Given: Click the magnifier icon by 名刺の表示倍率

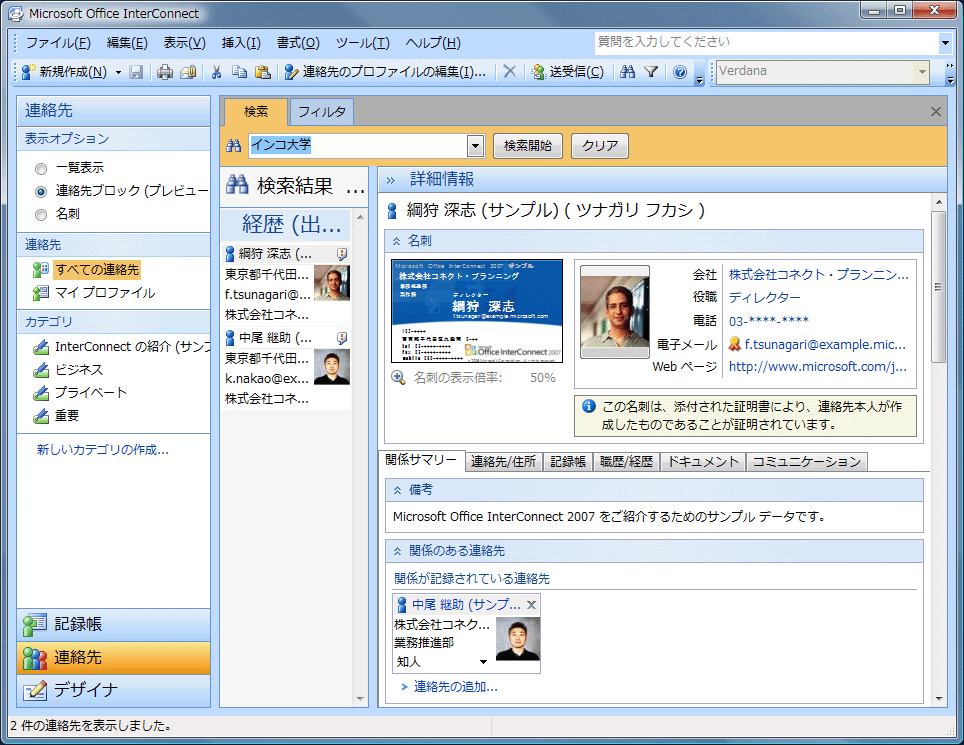Looking at the screenshot, I should (x=398, y=377).
